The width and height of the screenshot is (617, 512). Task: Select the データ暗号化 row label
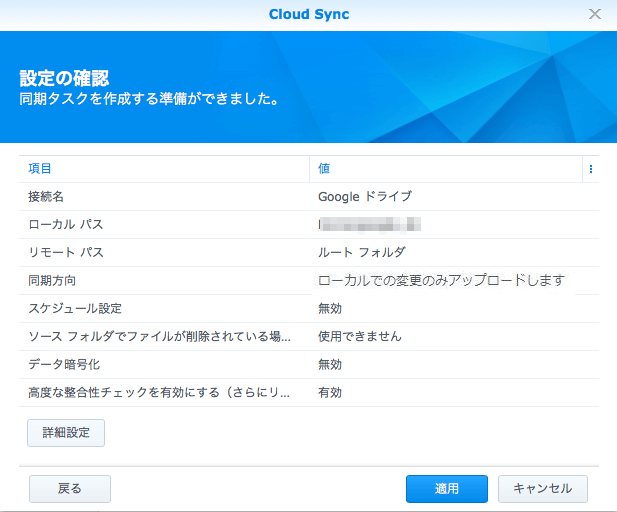click(64, 364)
